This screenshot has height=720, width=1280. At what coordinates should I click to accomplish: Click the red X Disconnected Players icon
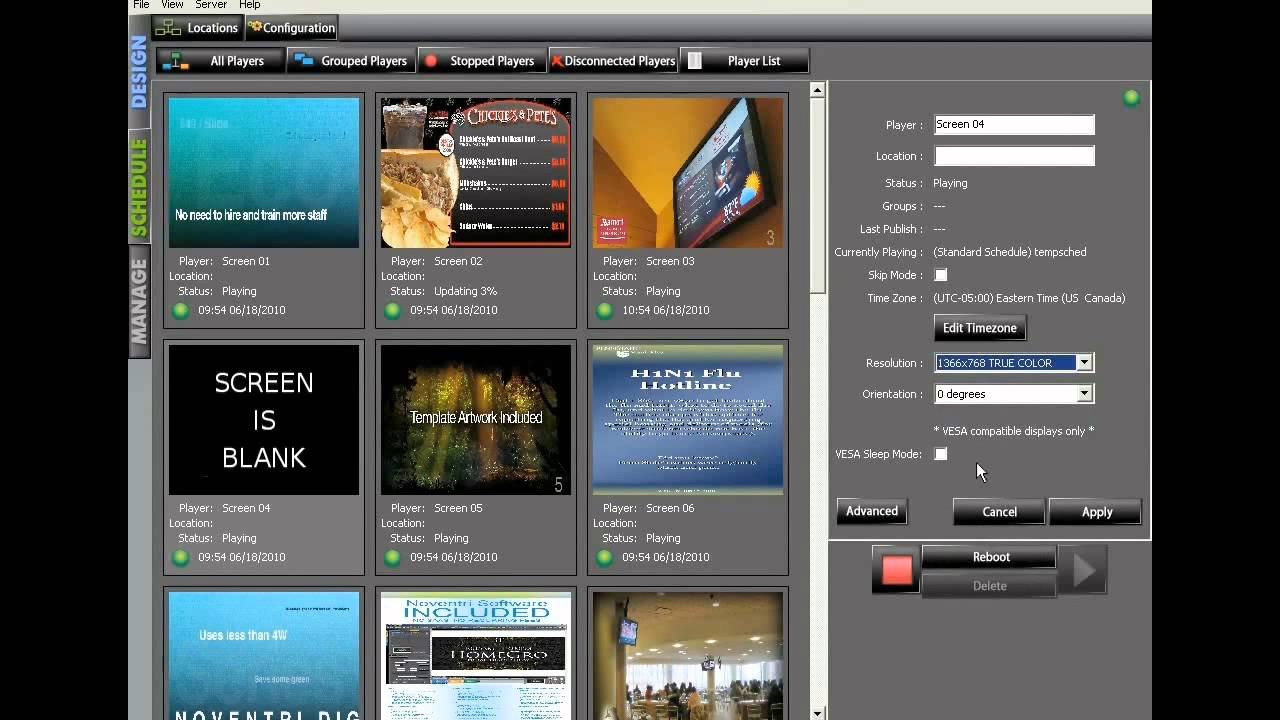[x=557, y=61]
